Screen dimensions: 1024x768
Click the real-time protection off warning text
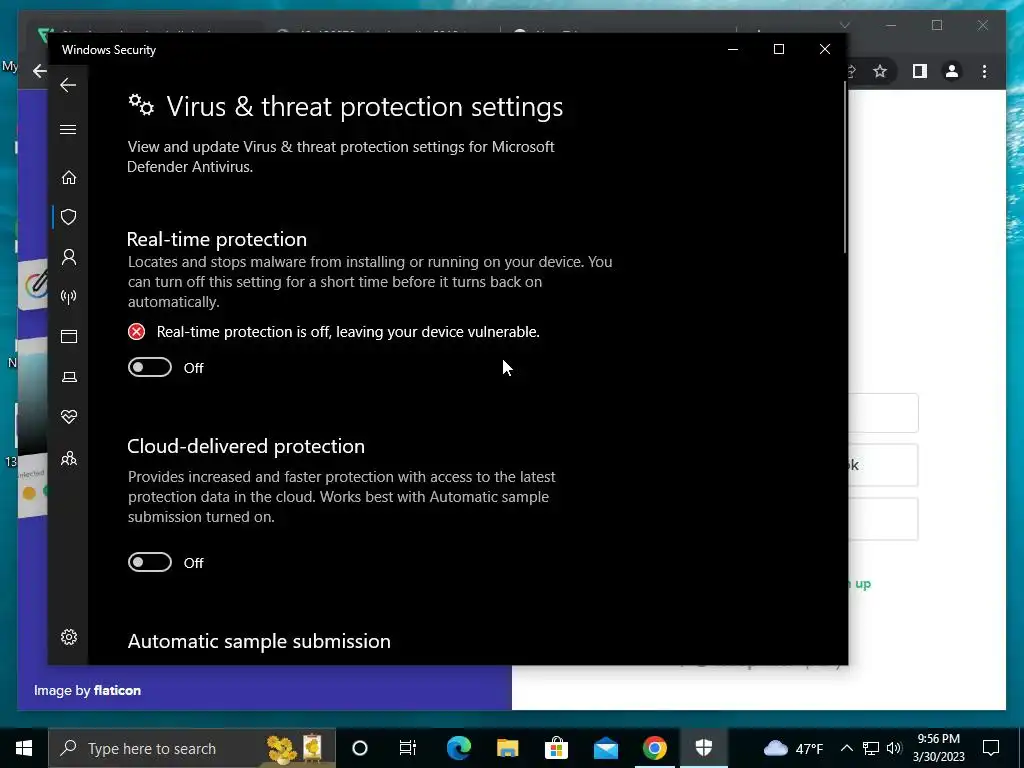point(348,332)
